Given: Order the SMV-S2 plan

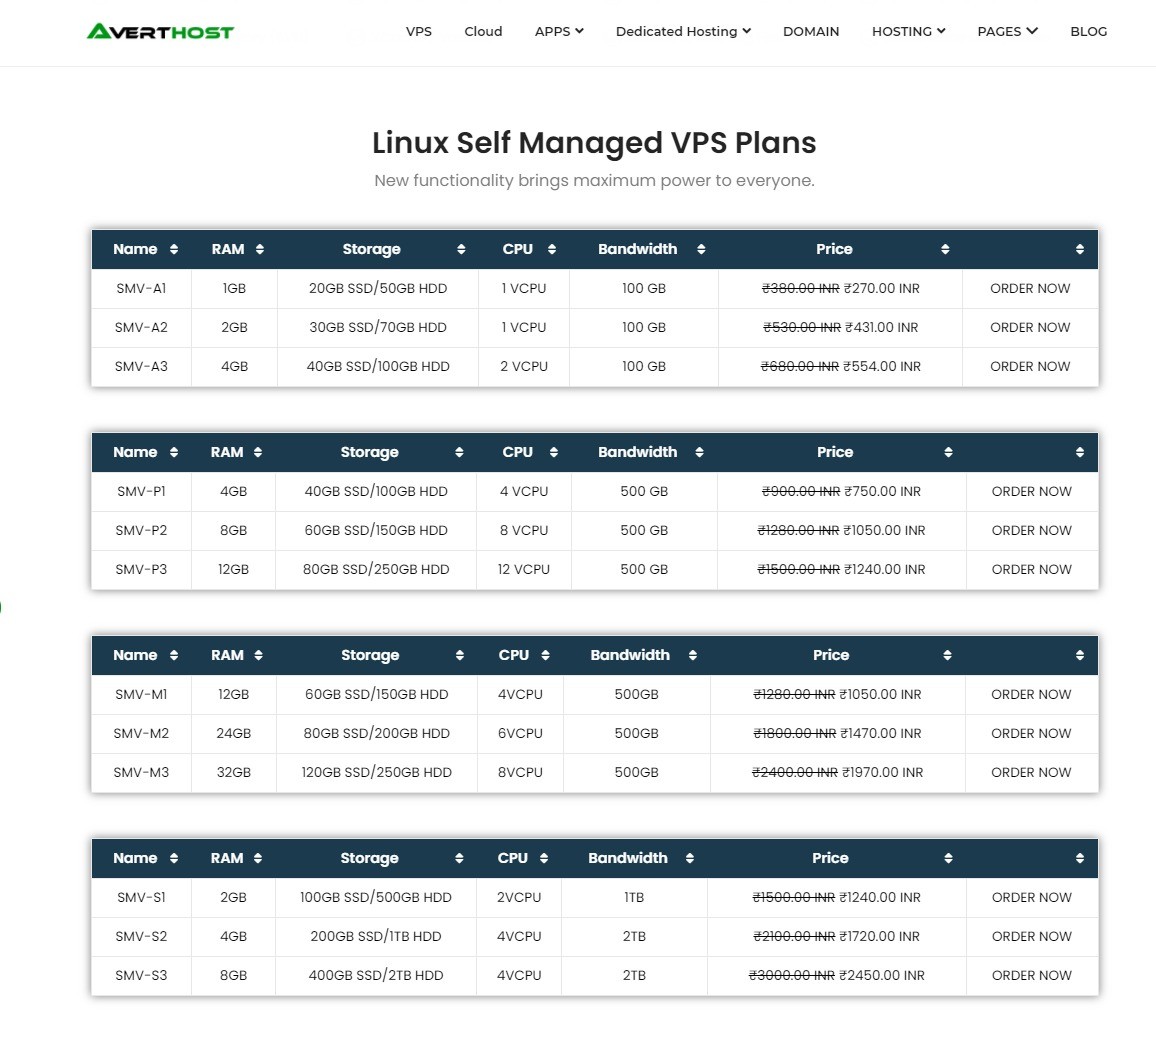Looking at the screenshot, I should pyautogui.click(x=1031, y=936).
